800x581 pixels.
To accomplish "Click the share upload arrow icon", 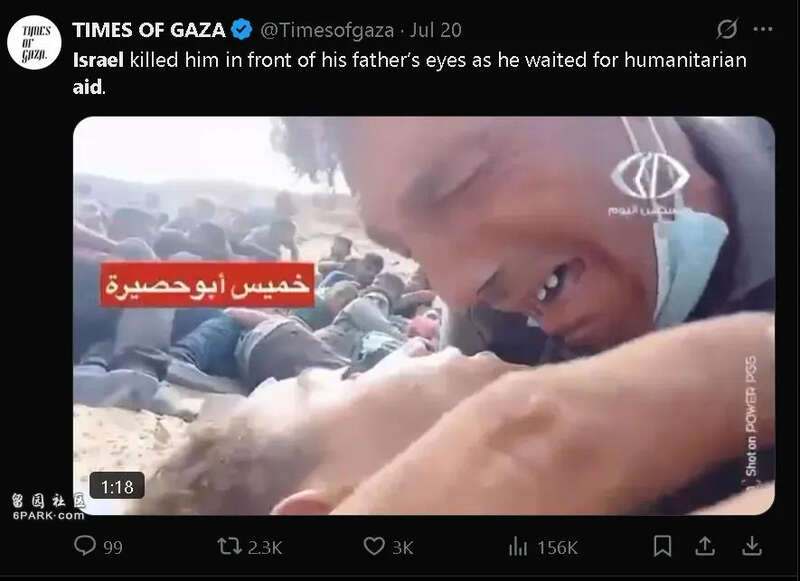I will 705,546.
